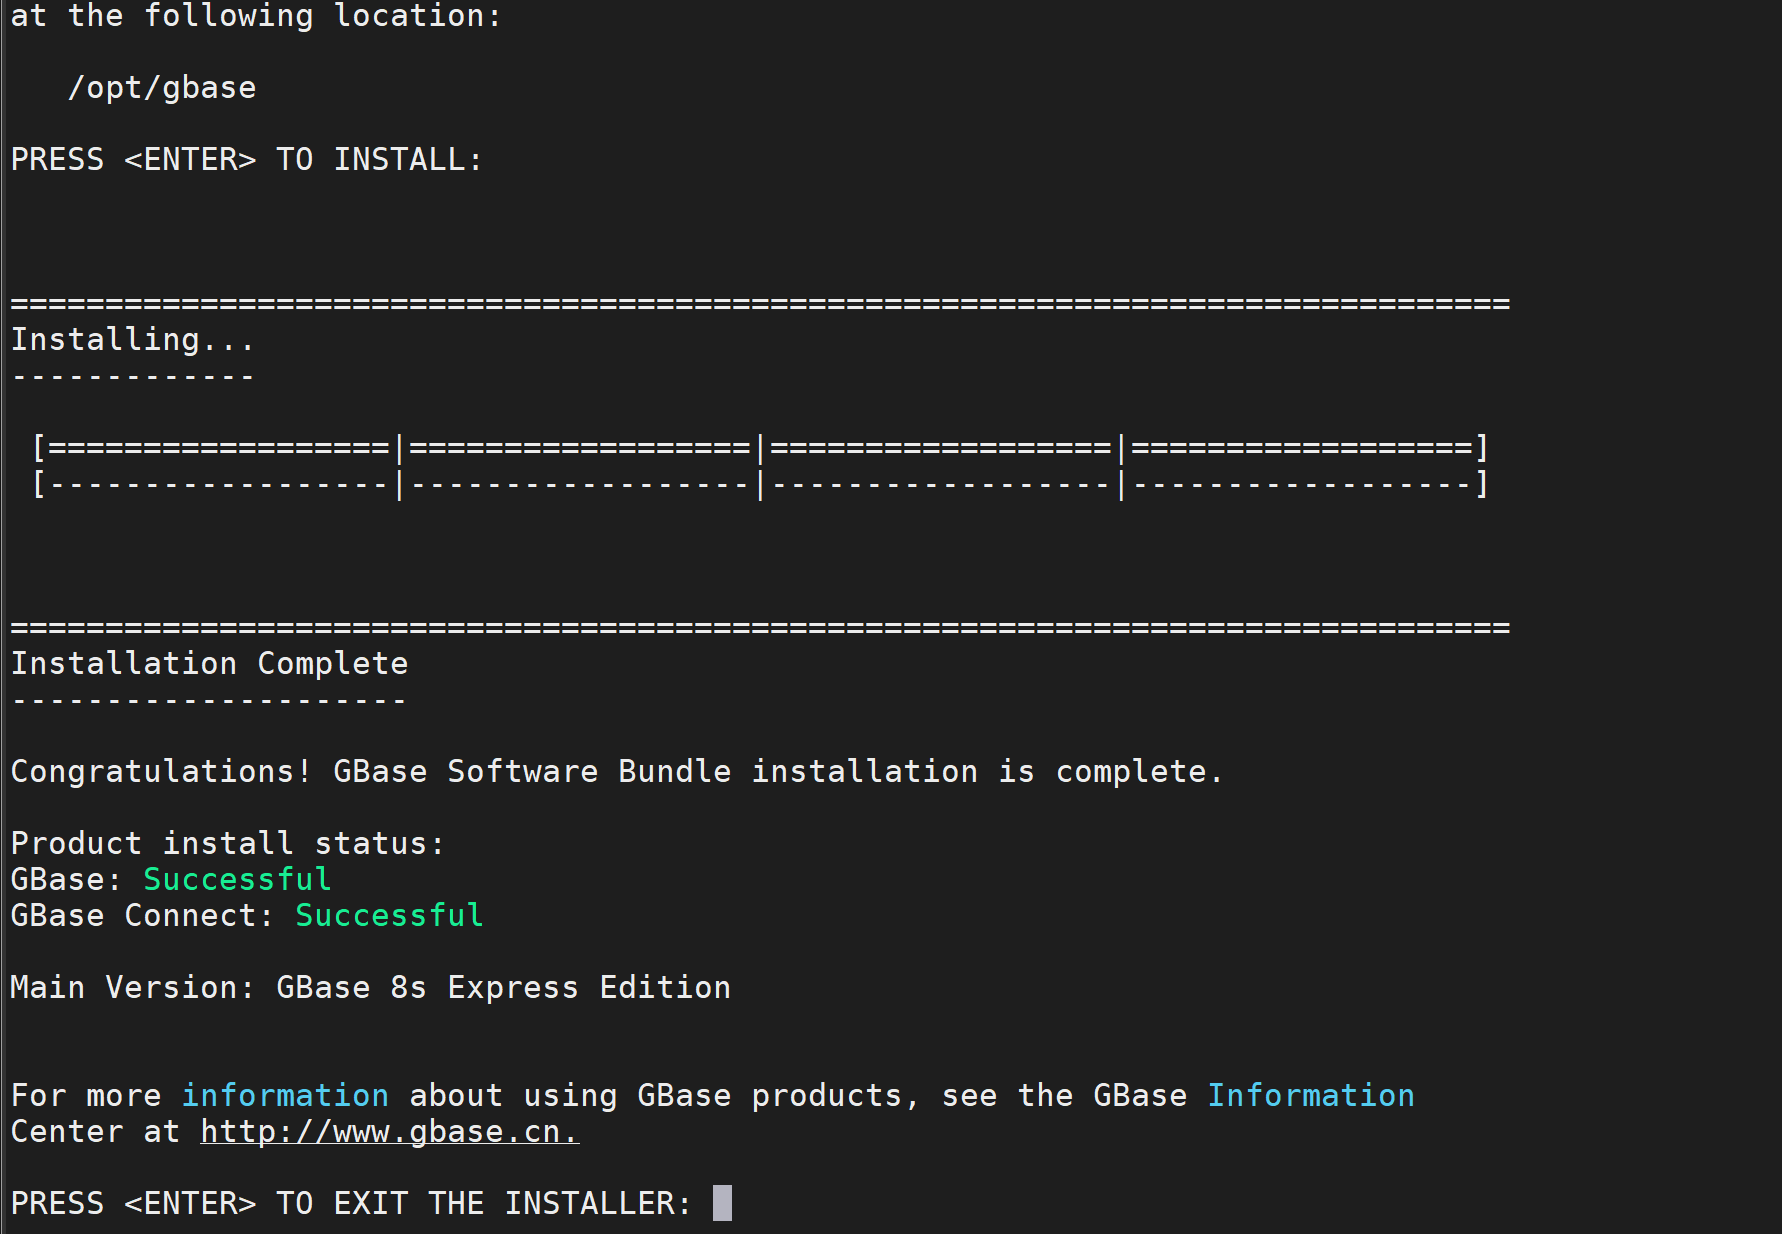1782x1234 pixels.
Task: Click the 'Main Version: GBase 8s Express Edition' line
Action: click(x=371, y=988)
